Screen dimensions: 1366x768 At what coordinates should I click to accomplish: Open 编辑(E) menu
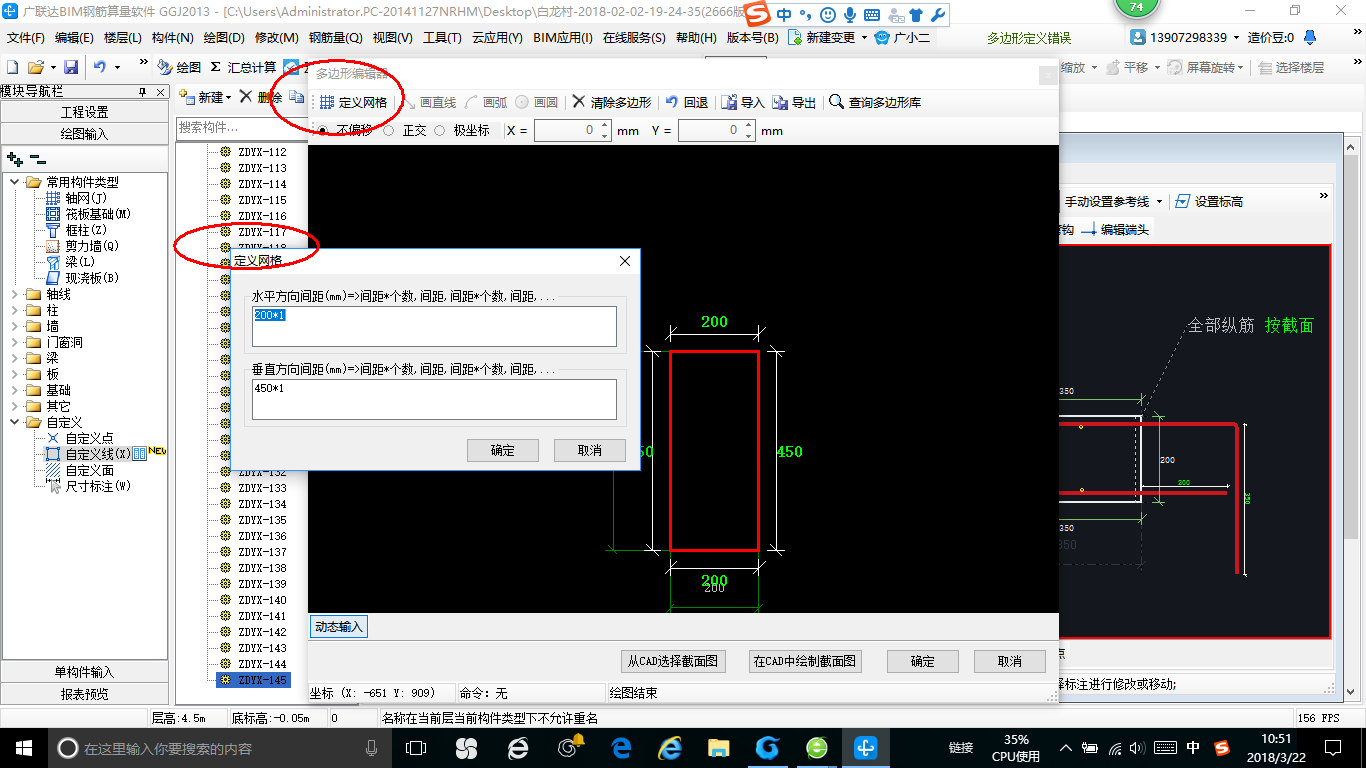[74, 38]
